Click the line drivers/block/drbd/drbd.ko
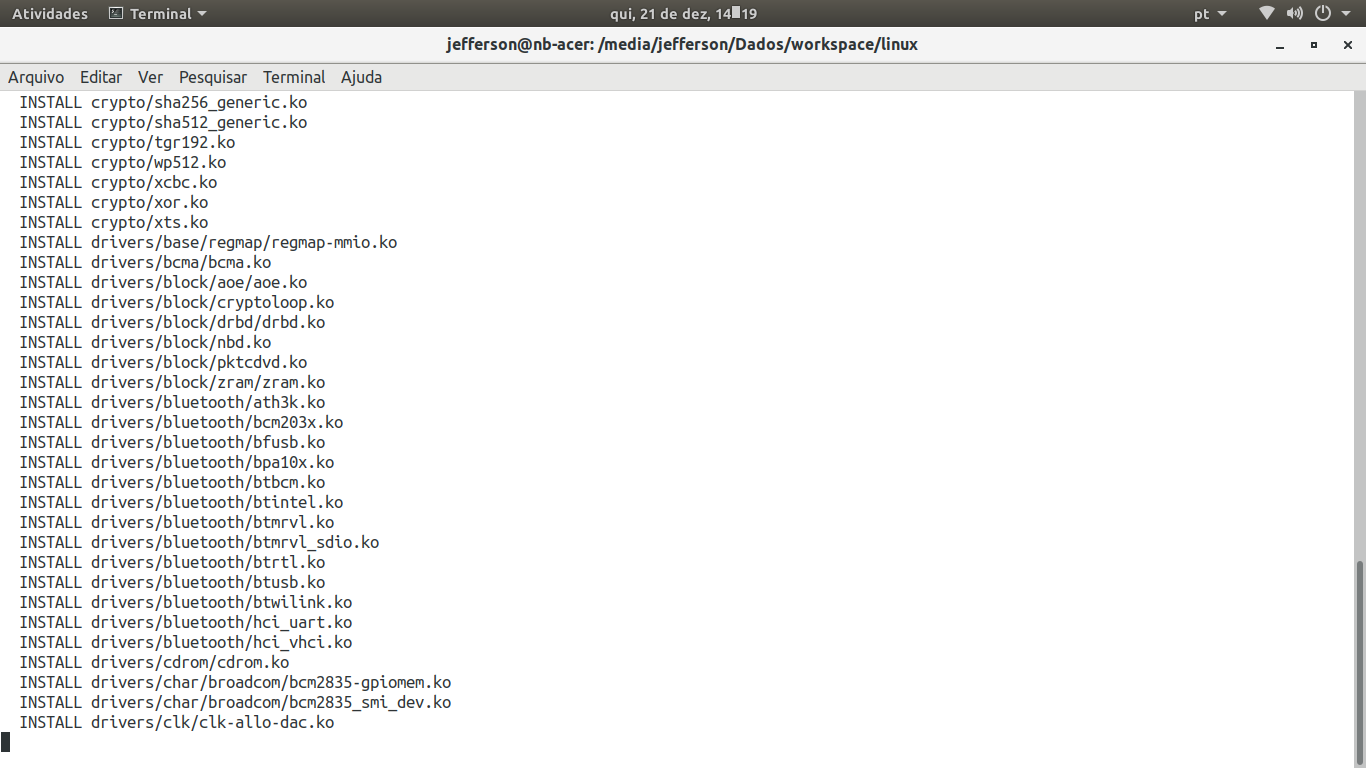 coord(172,322)
